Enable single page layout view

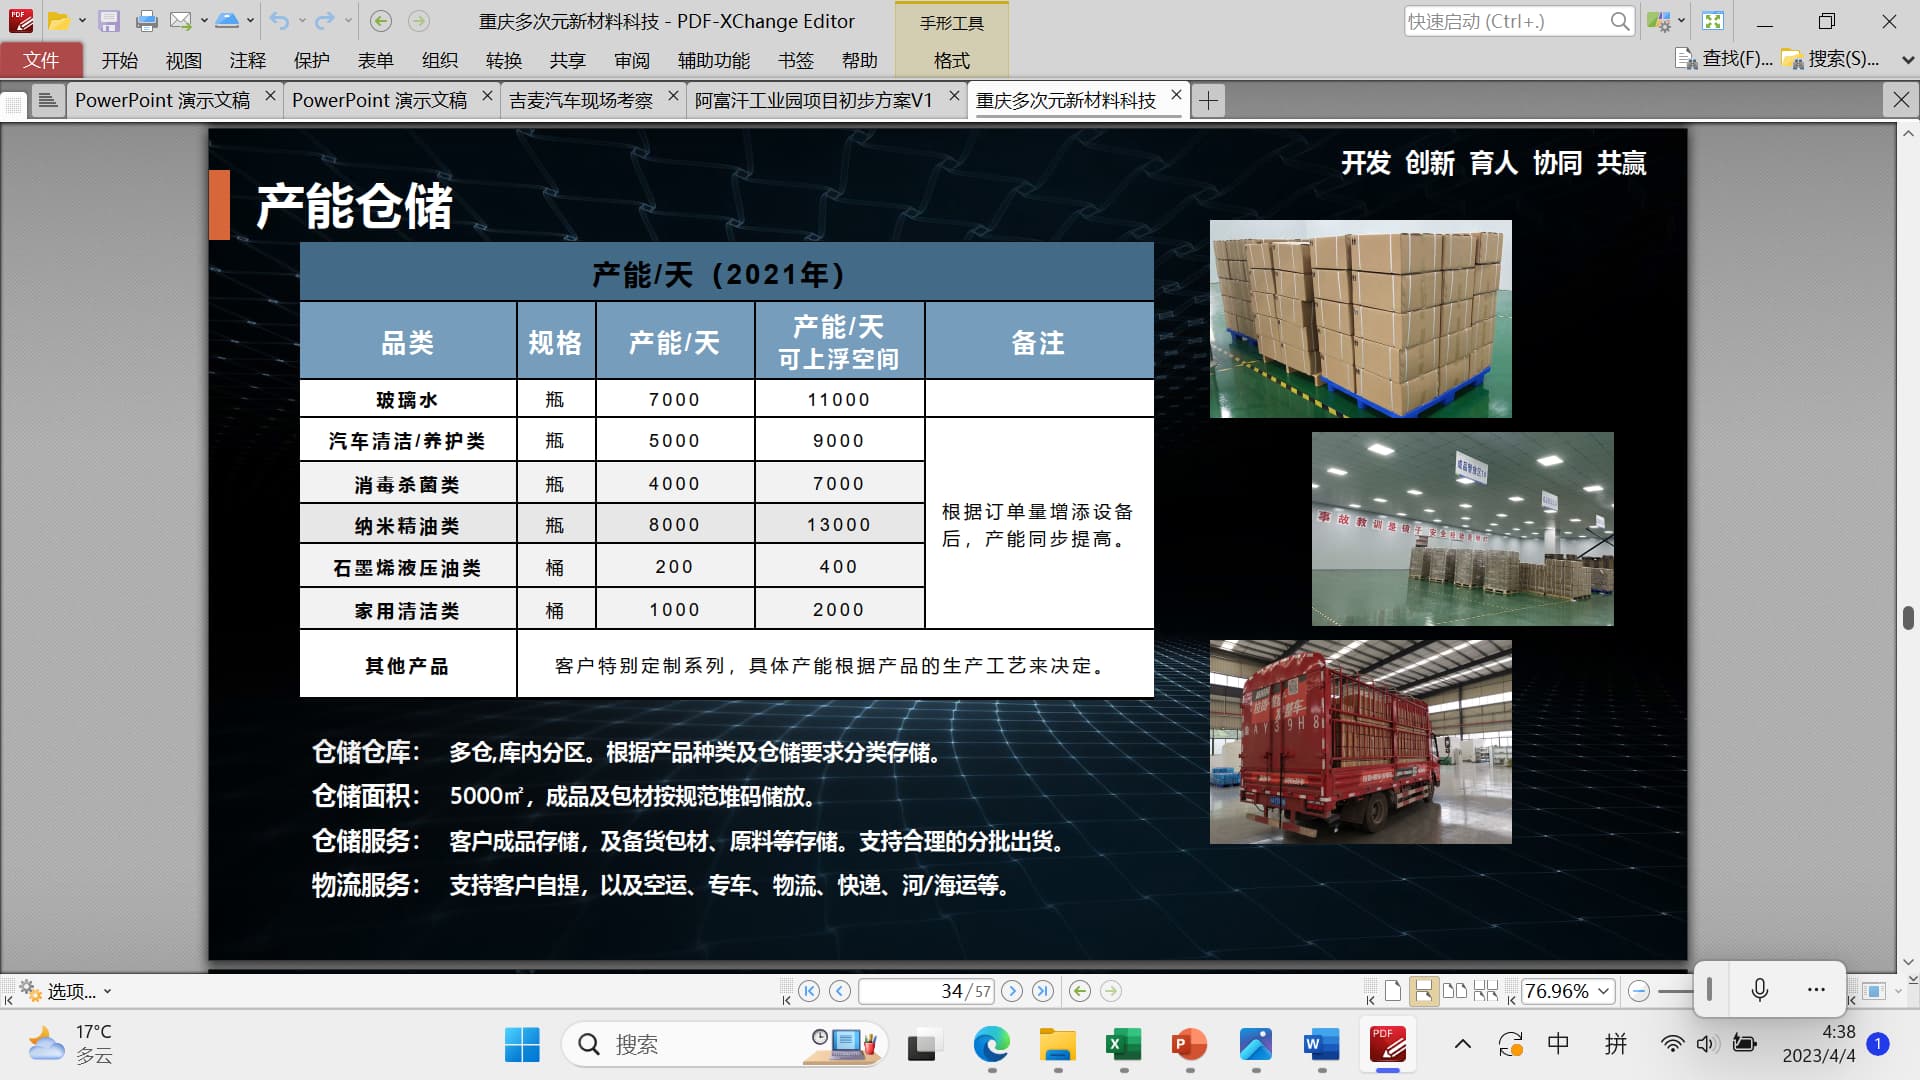(x=1393, y=991)
